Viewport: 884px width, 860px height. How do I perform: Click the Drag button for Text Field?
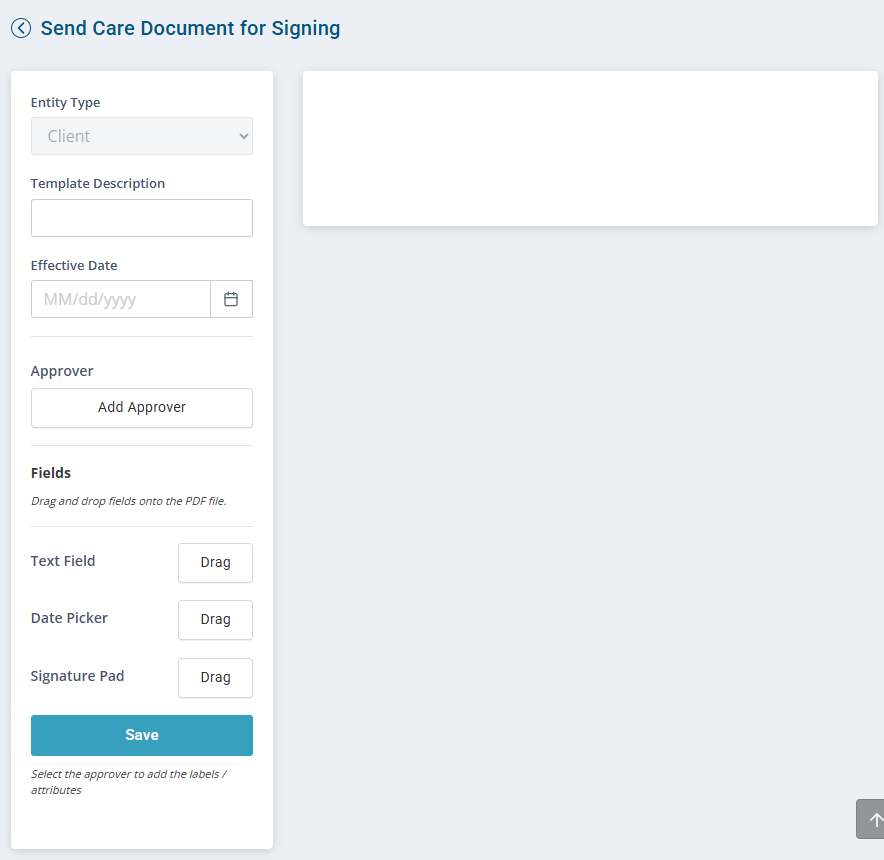[215, 563]
